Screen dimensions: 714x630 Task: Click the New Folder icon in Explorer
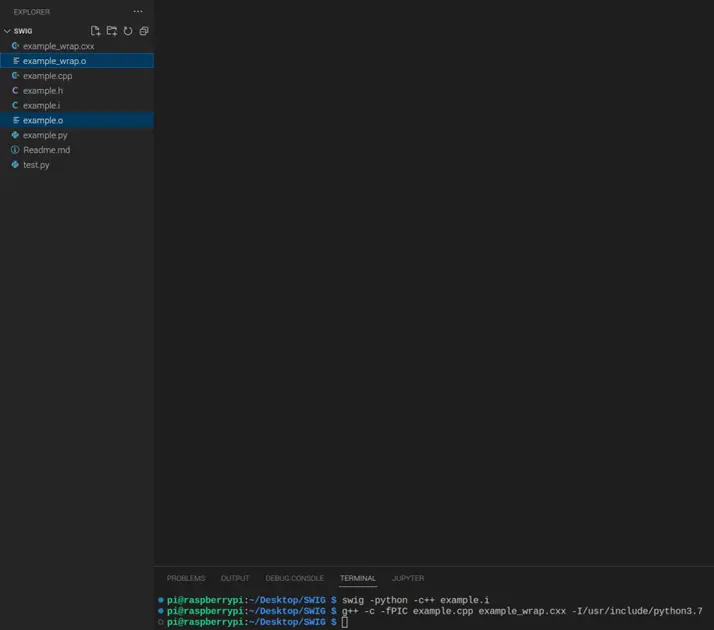[112, 31]
